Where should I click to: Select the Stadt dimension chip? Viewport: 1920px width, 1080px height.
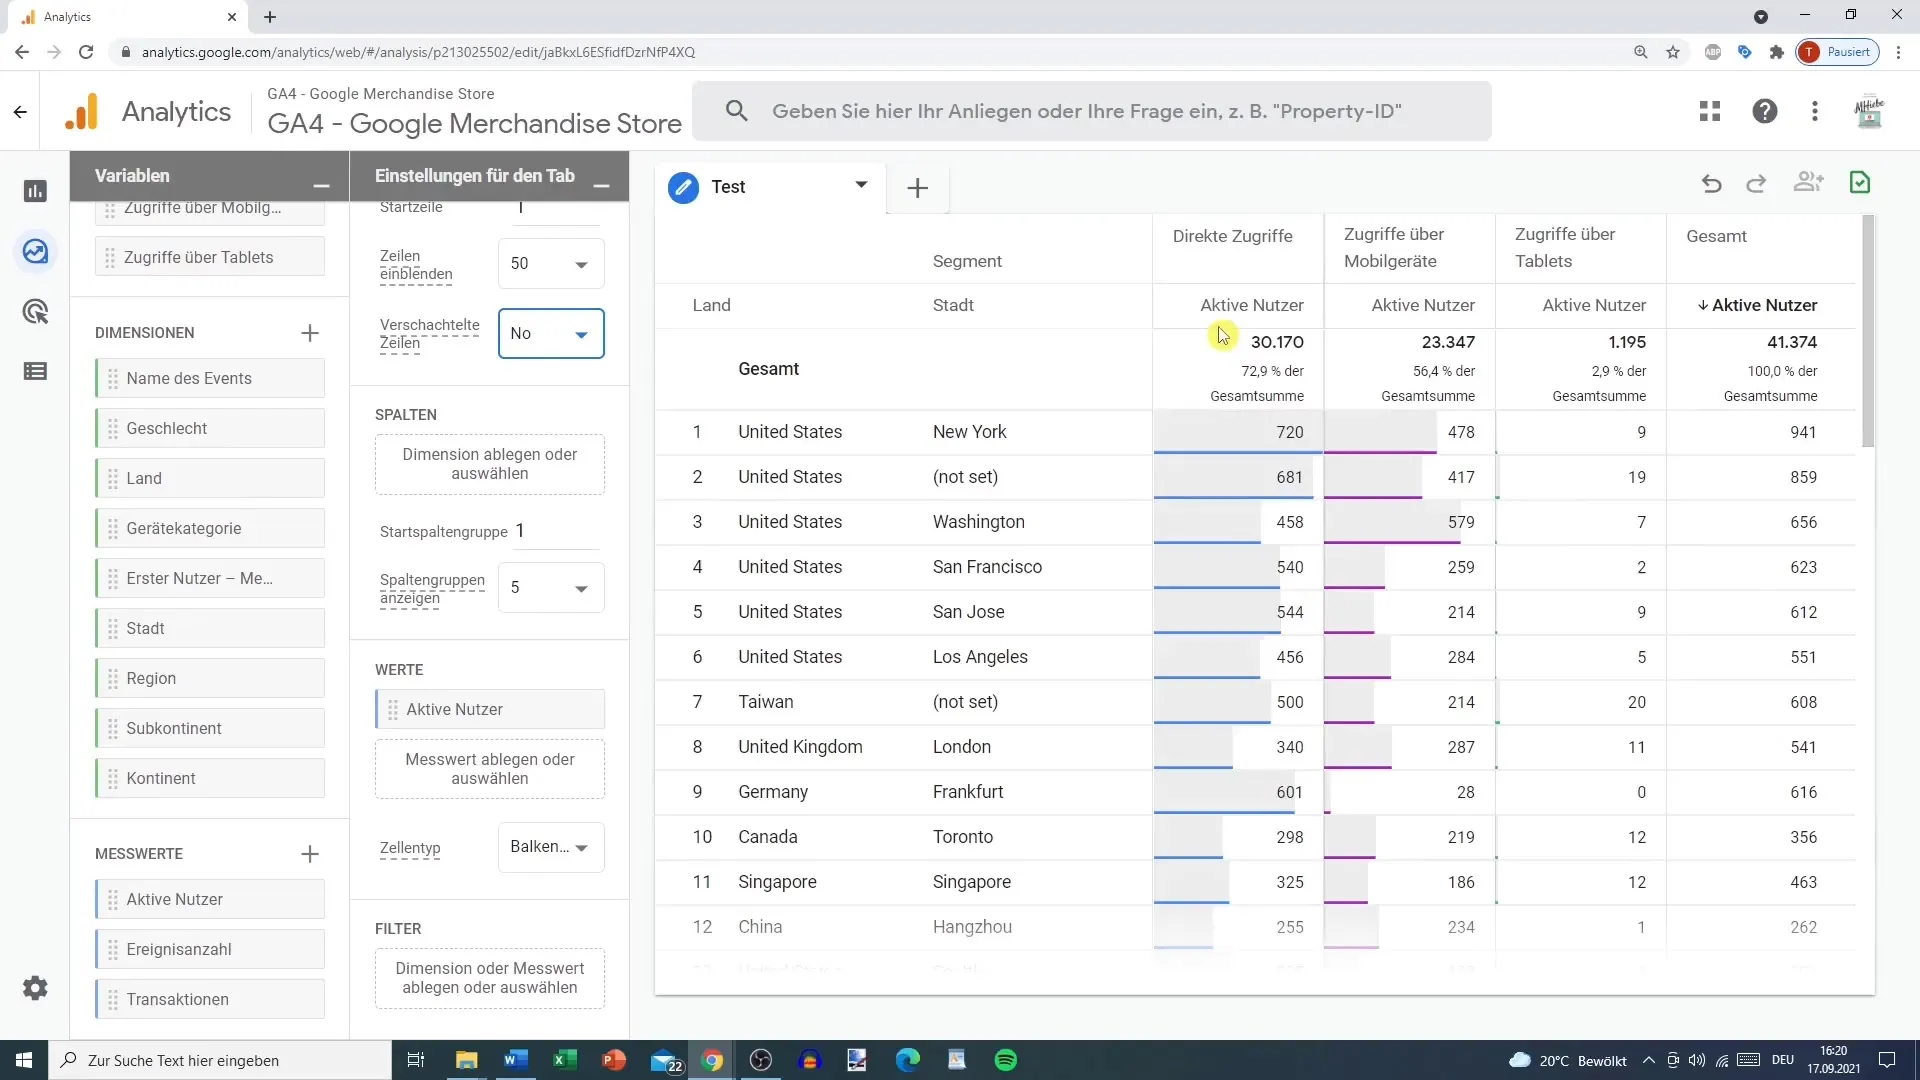coord(210,628)
